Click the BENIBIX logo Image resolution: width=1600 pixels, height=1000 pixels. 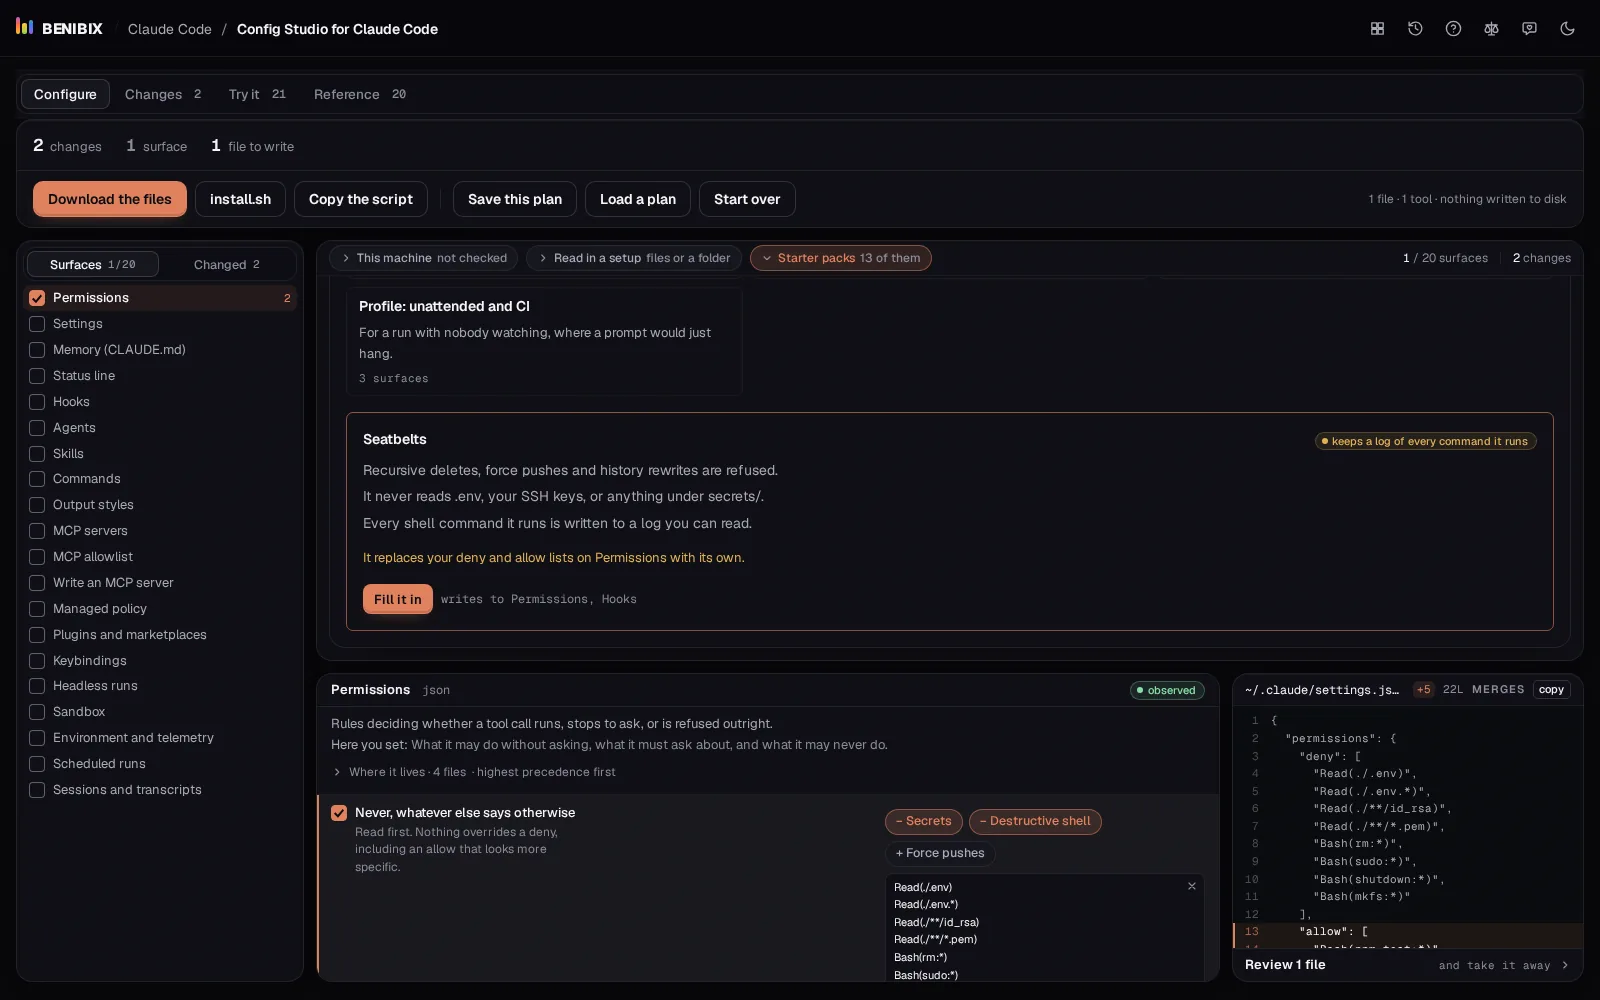pos(59,28)
